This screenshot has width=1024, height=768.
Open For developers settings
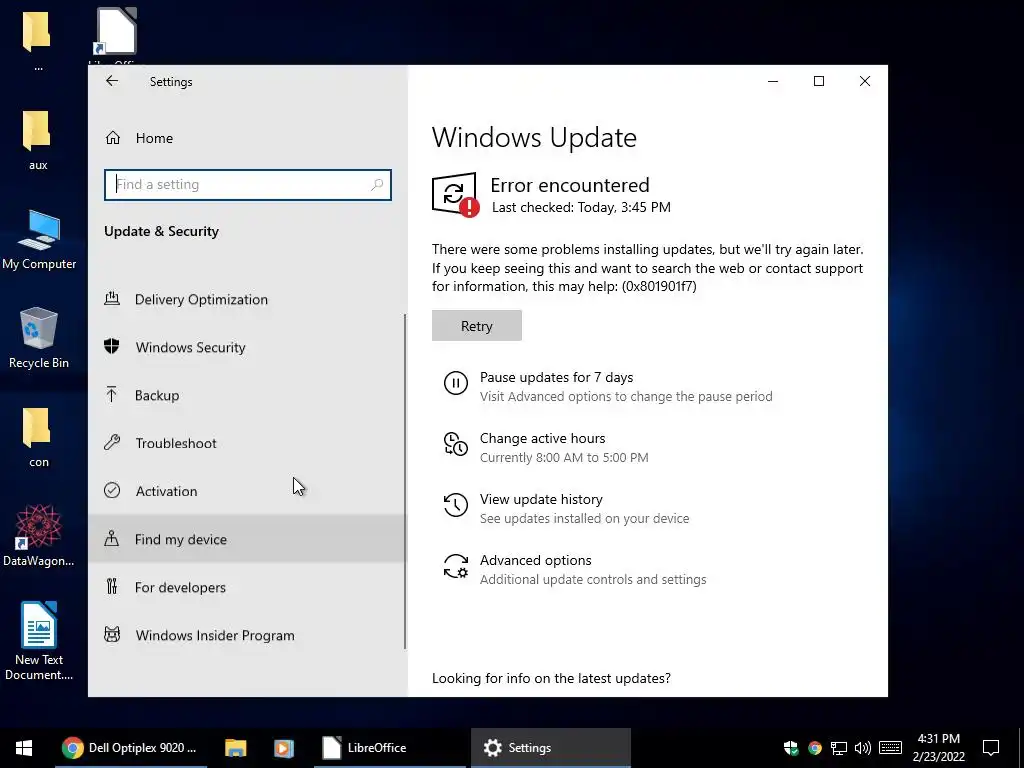click(x=248, y=587)
